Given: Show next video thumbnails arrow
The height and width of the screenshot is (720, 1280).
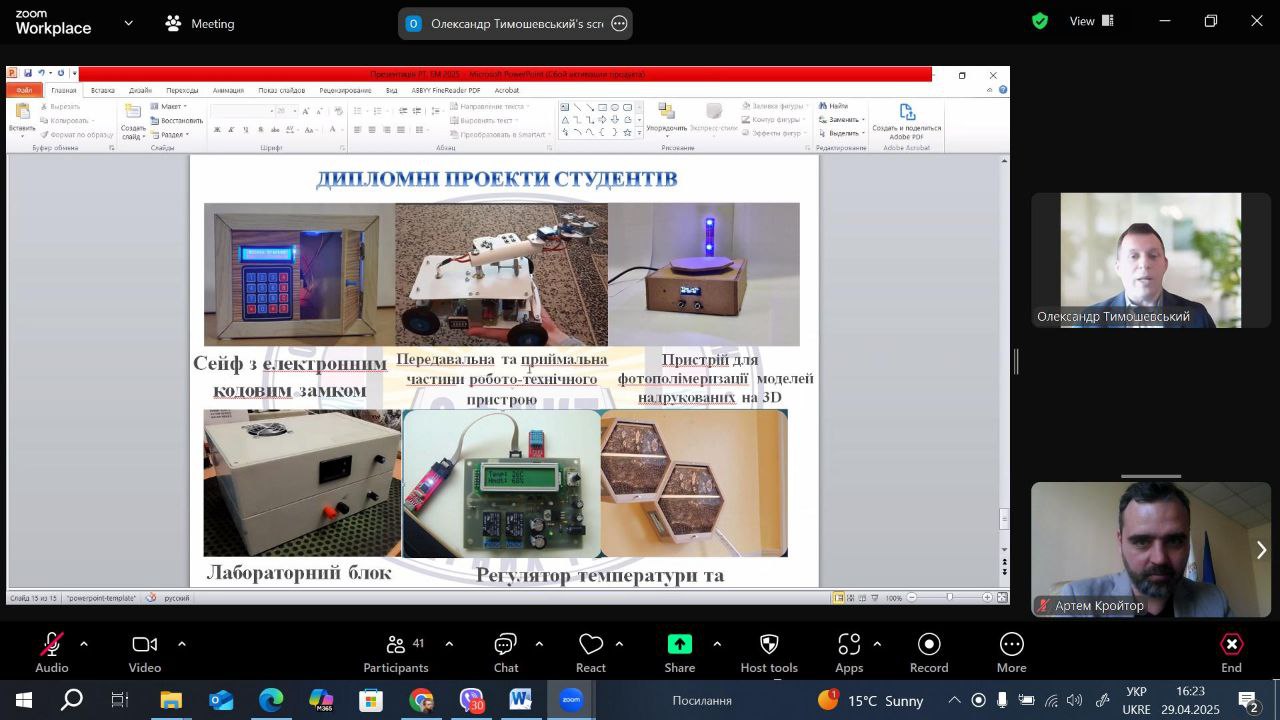Looking at the screenshot, I should click(x=1261, y=550).
